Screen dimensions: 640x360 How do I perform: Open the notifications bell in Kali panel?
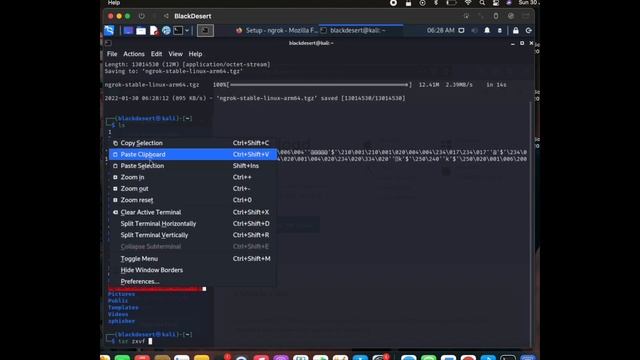click(487, 30)
